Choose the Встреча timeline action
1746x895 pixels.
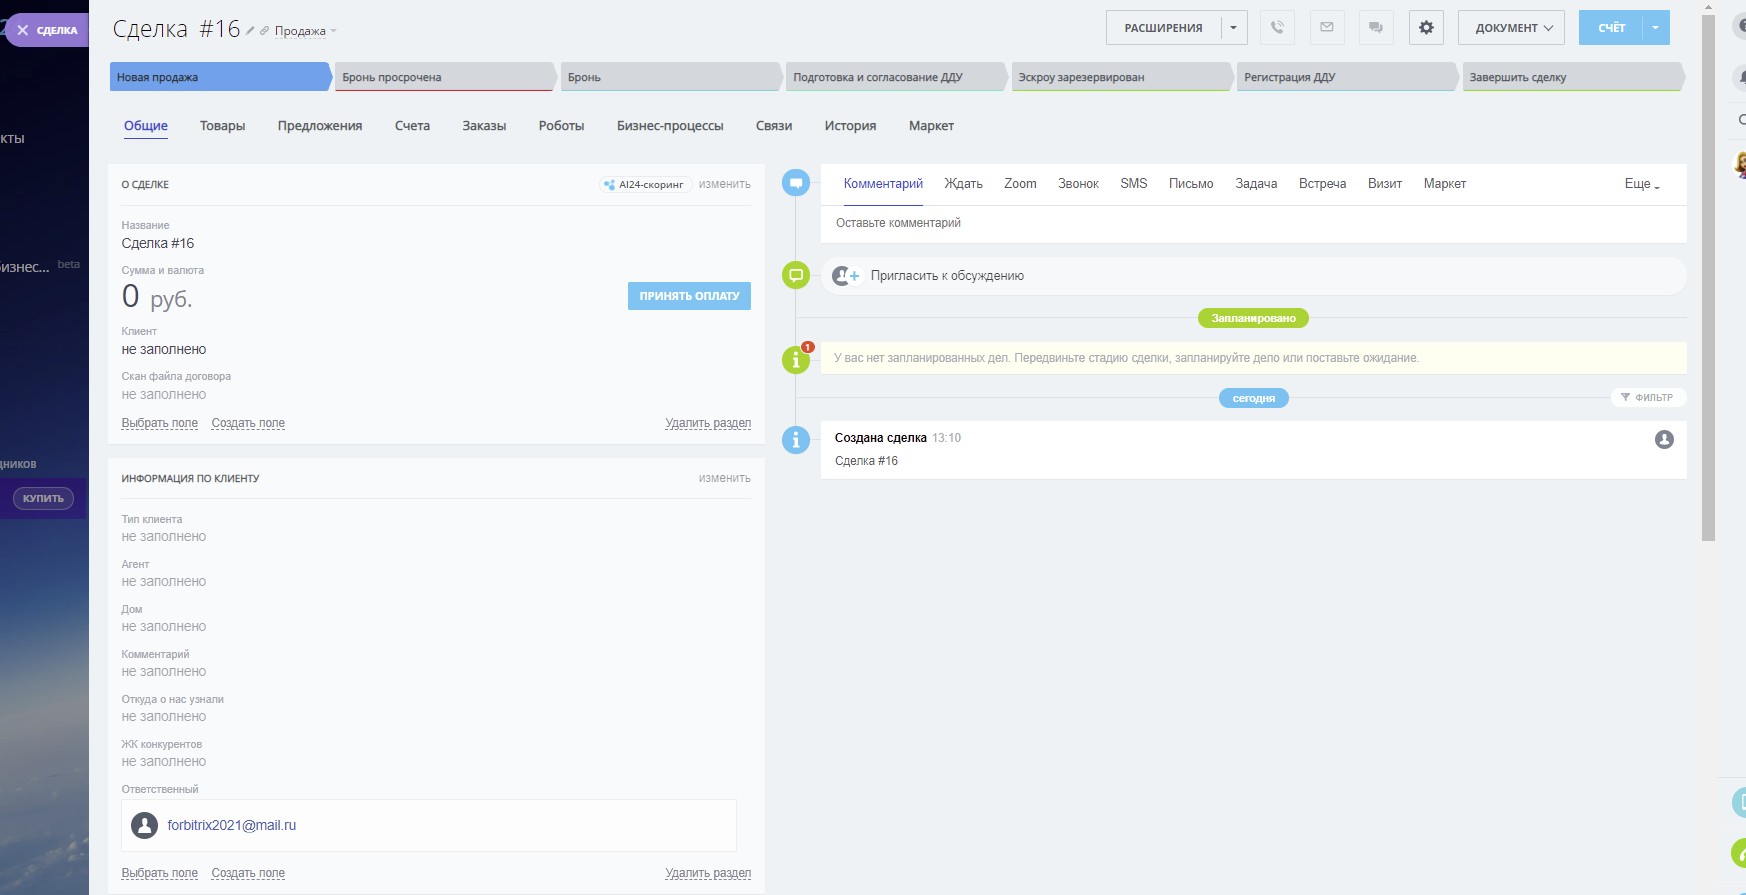point(1322,184)
